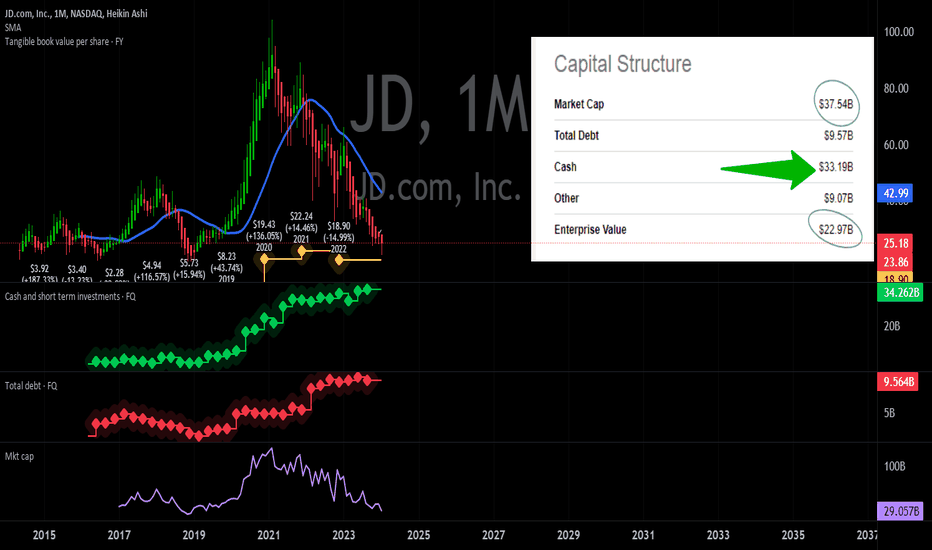
Task: Click the $19.43 (+136.05%) 2020 annotation
Action: (264, 236)
